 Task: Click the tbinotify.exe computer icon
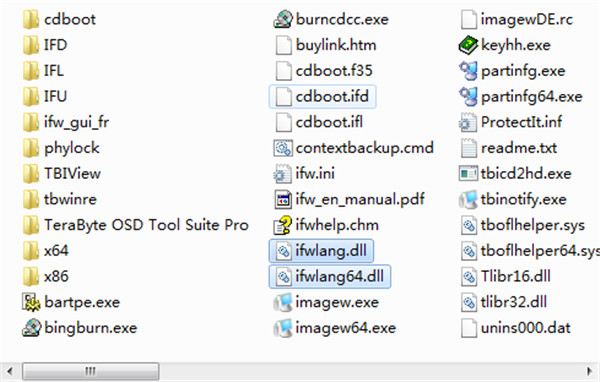pyautogui.click(x=468, y=199)
